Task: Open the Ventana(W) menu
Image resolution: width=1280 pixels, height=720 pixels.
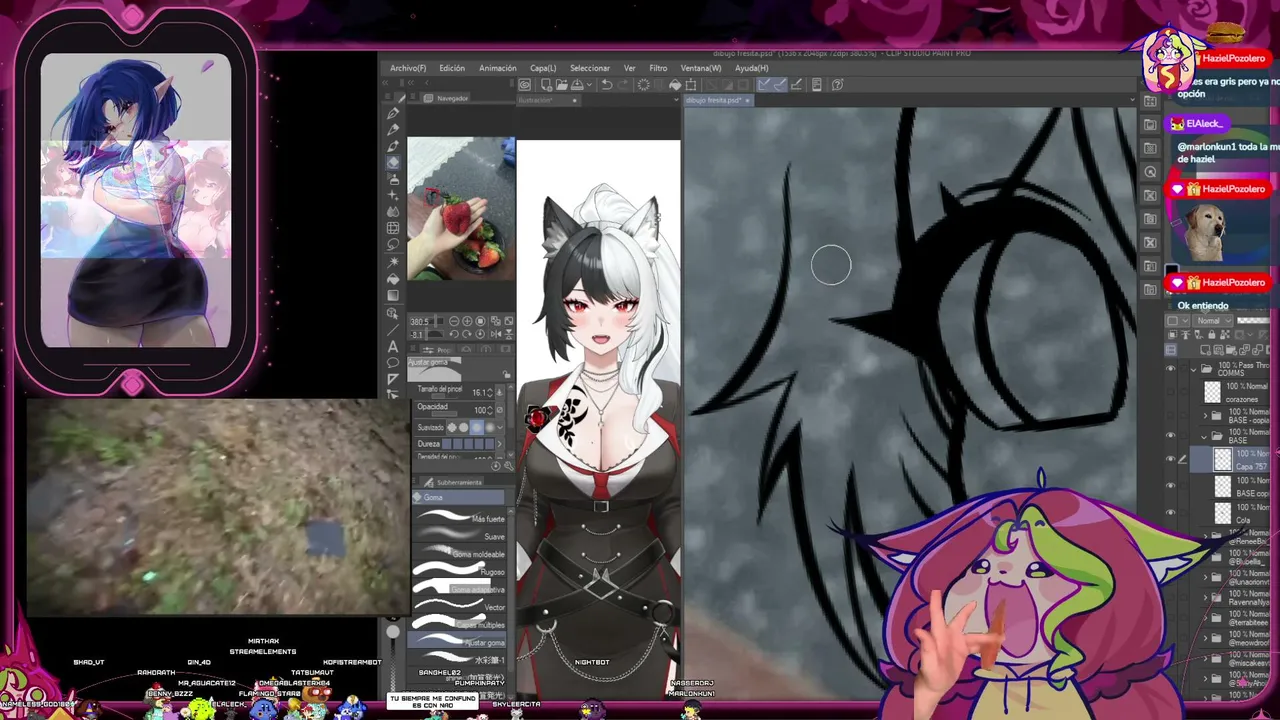Action: 701,68
